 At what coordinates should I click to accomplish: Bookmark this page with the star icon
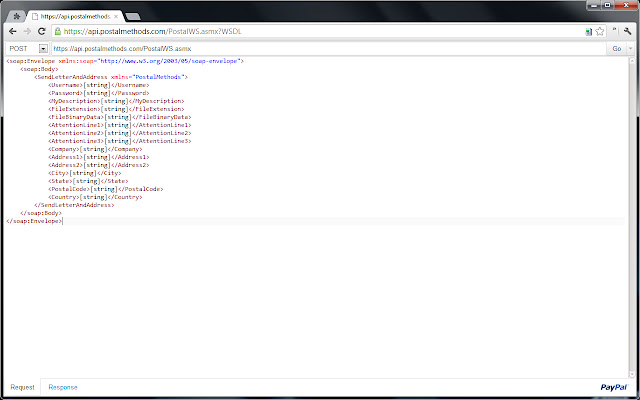click(x=601, y=32)
